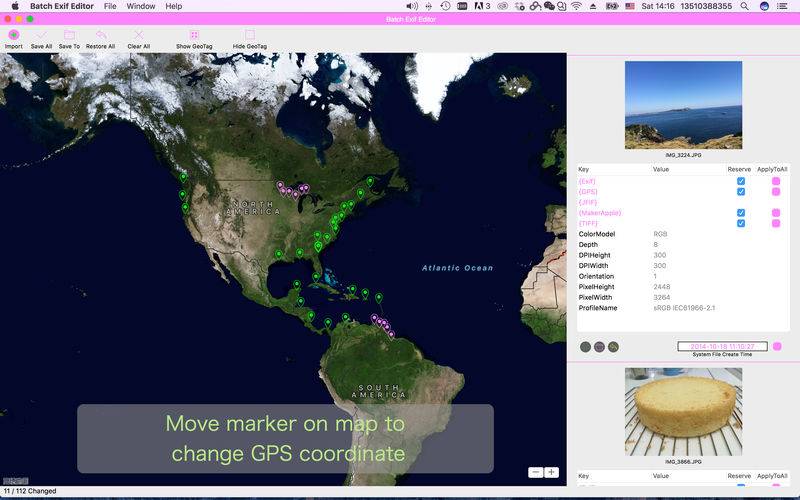Viewport: 800px width, 500px height.
Task: Click ApplyToAll pink button for {GPS}
Action: tap(776, 192)
